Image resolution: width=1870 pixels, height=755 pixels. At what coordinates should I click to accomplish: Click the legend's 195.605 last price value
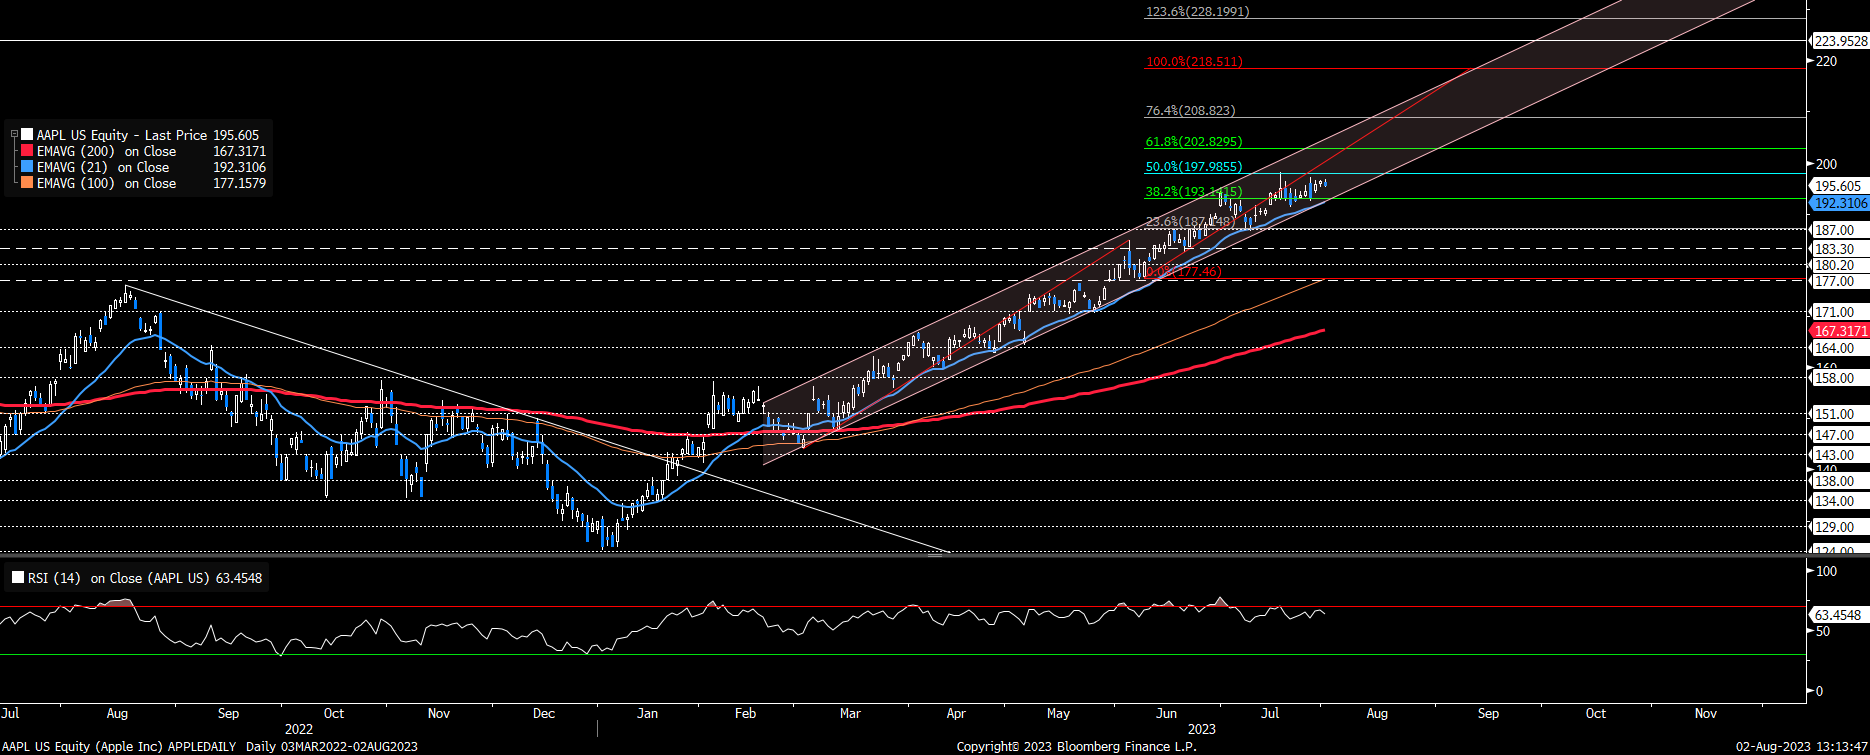[x=236, y=135]
